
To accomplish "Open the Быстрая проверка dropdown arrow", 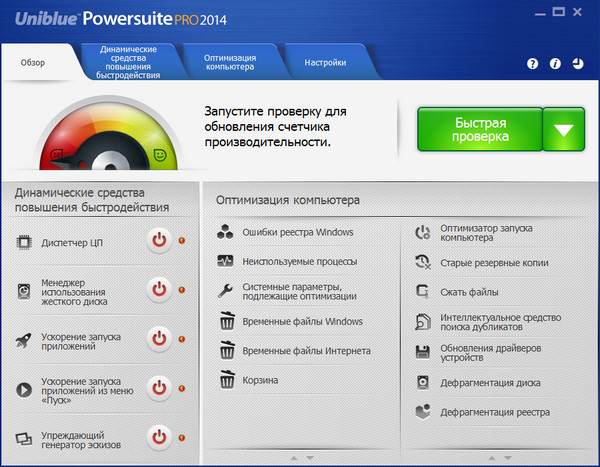I will (x=564, y=129).
